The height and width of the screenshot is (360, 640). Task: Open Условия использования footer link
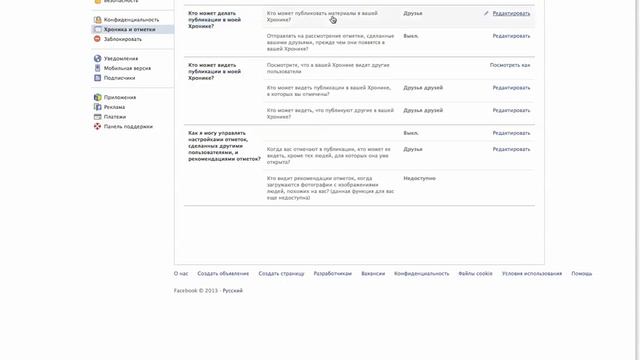pyautogui.click(x=532, y=273)
